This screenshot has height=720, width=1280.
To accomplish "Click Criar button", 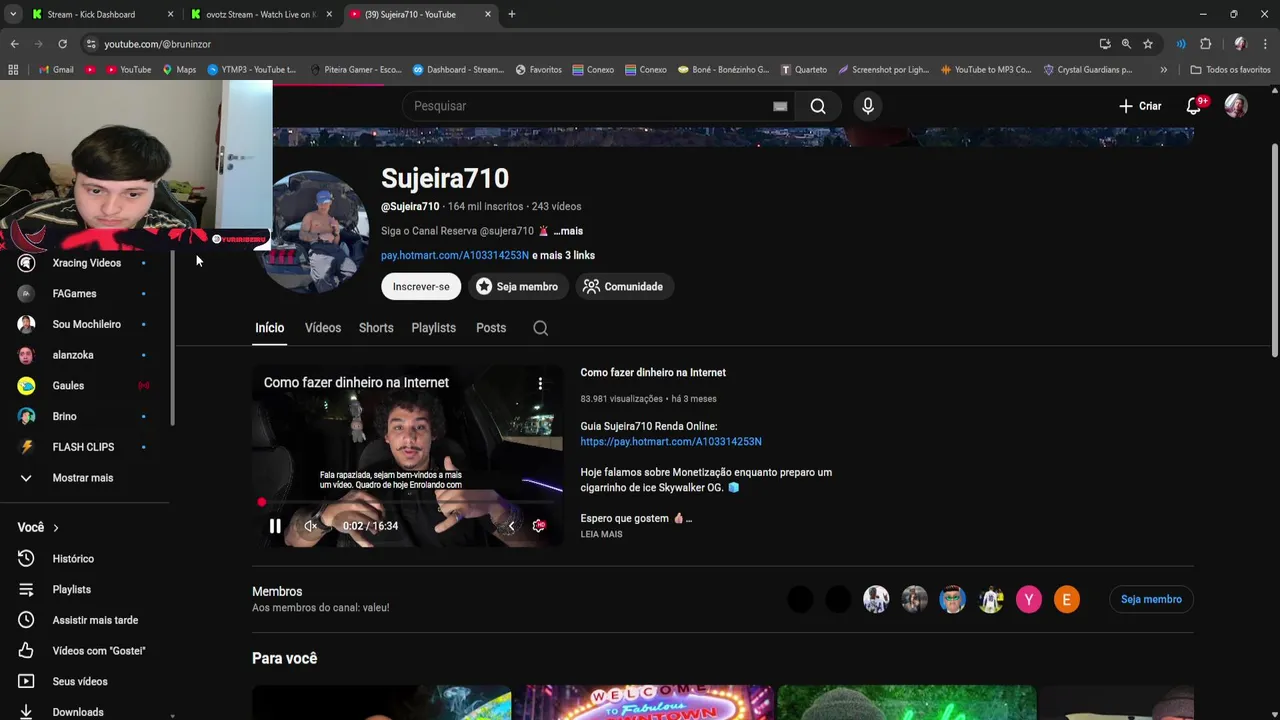I will [1140, 106].
